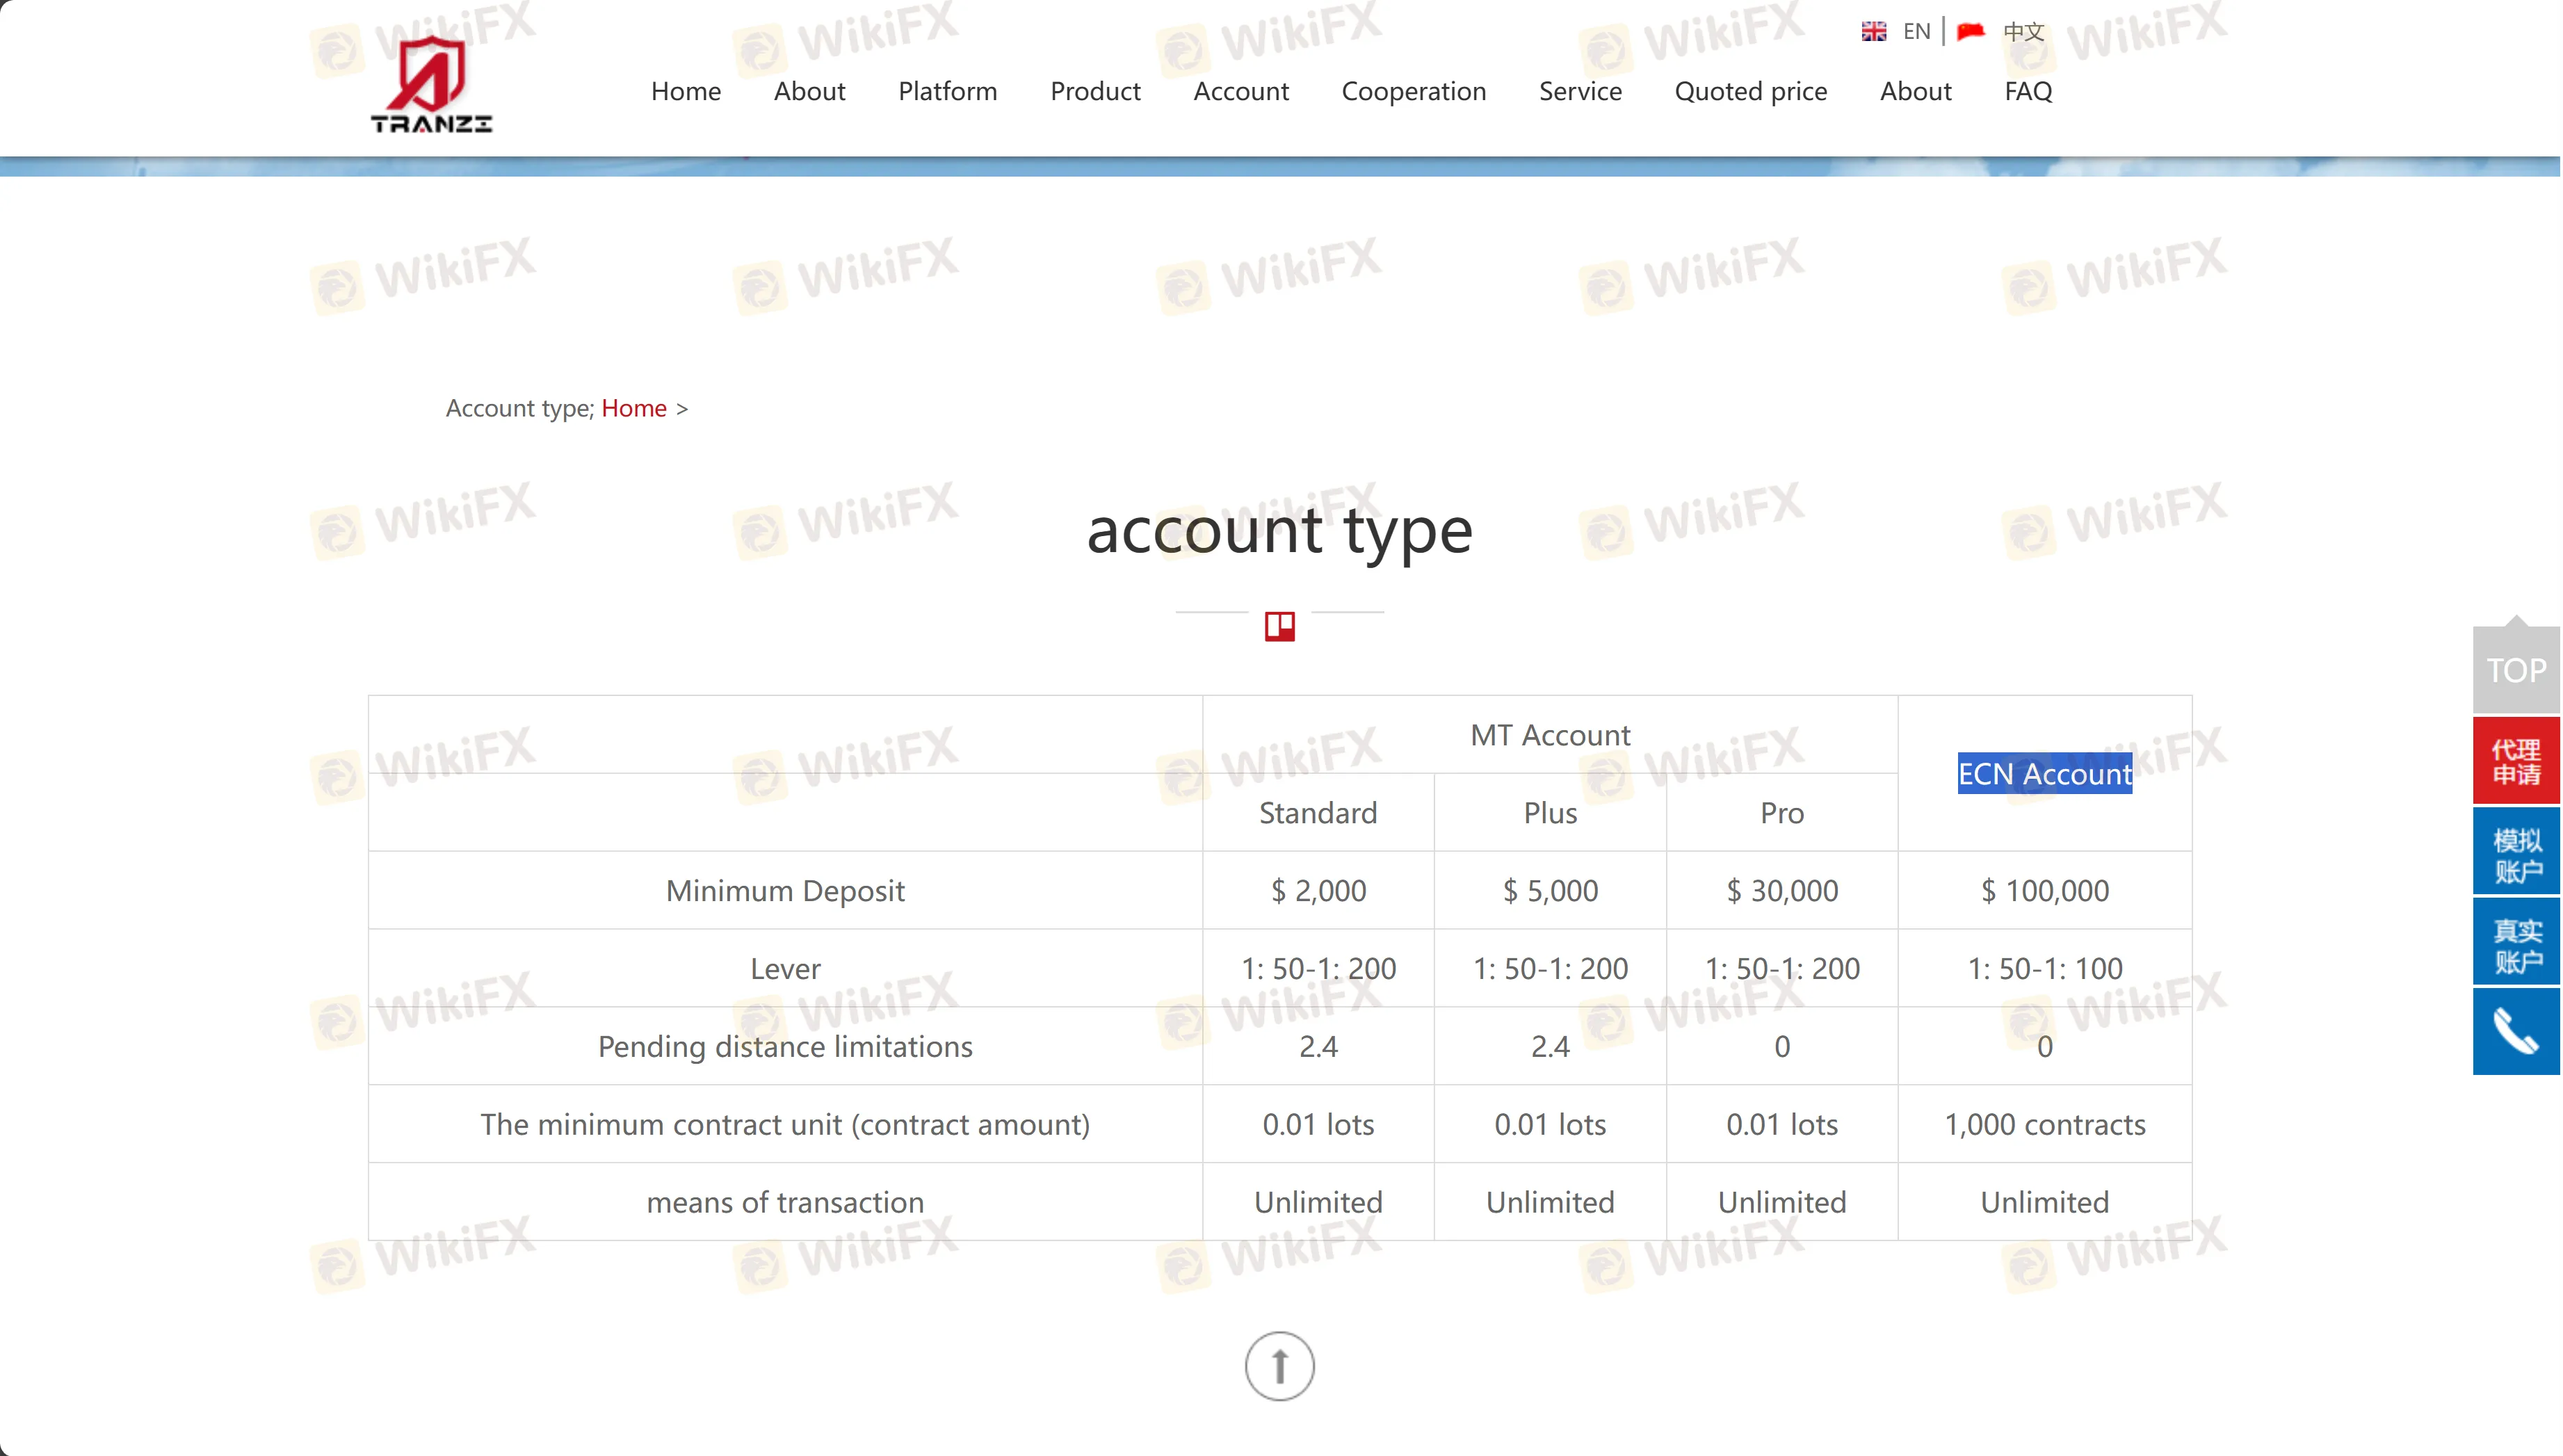Click the phone icon in right sidebar
Screen dimensions: 2563x1456
pos(2516,1031)
